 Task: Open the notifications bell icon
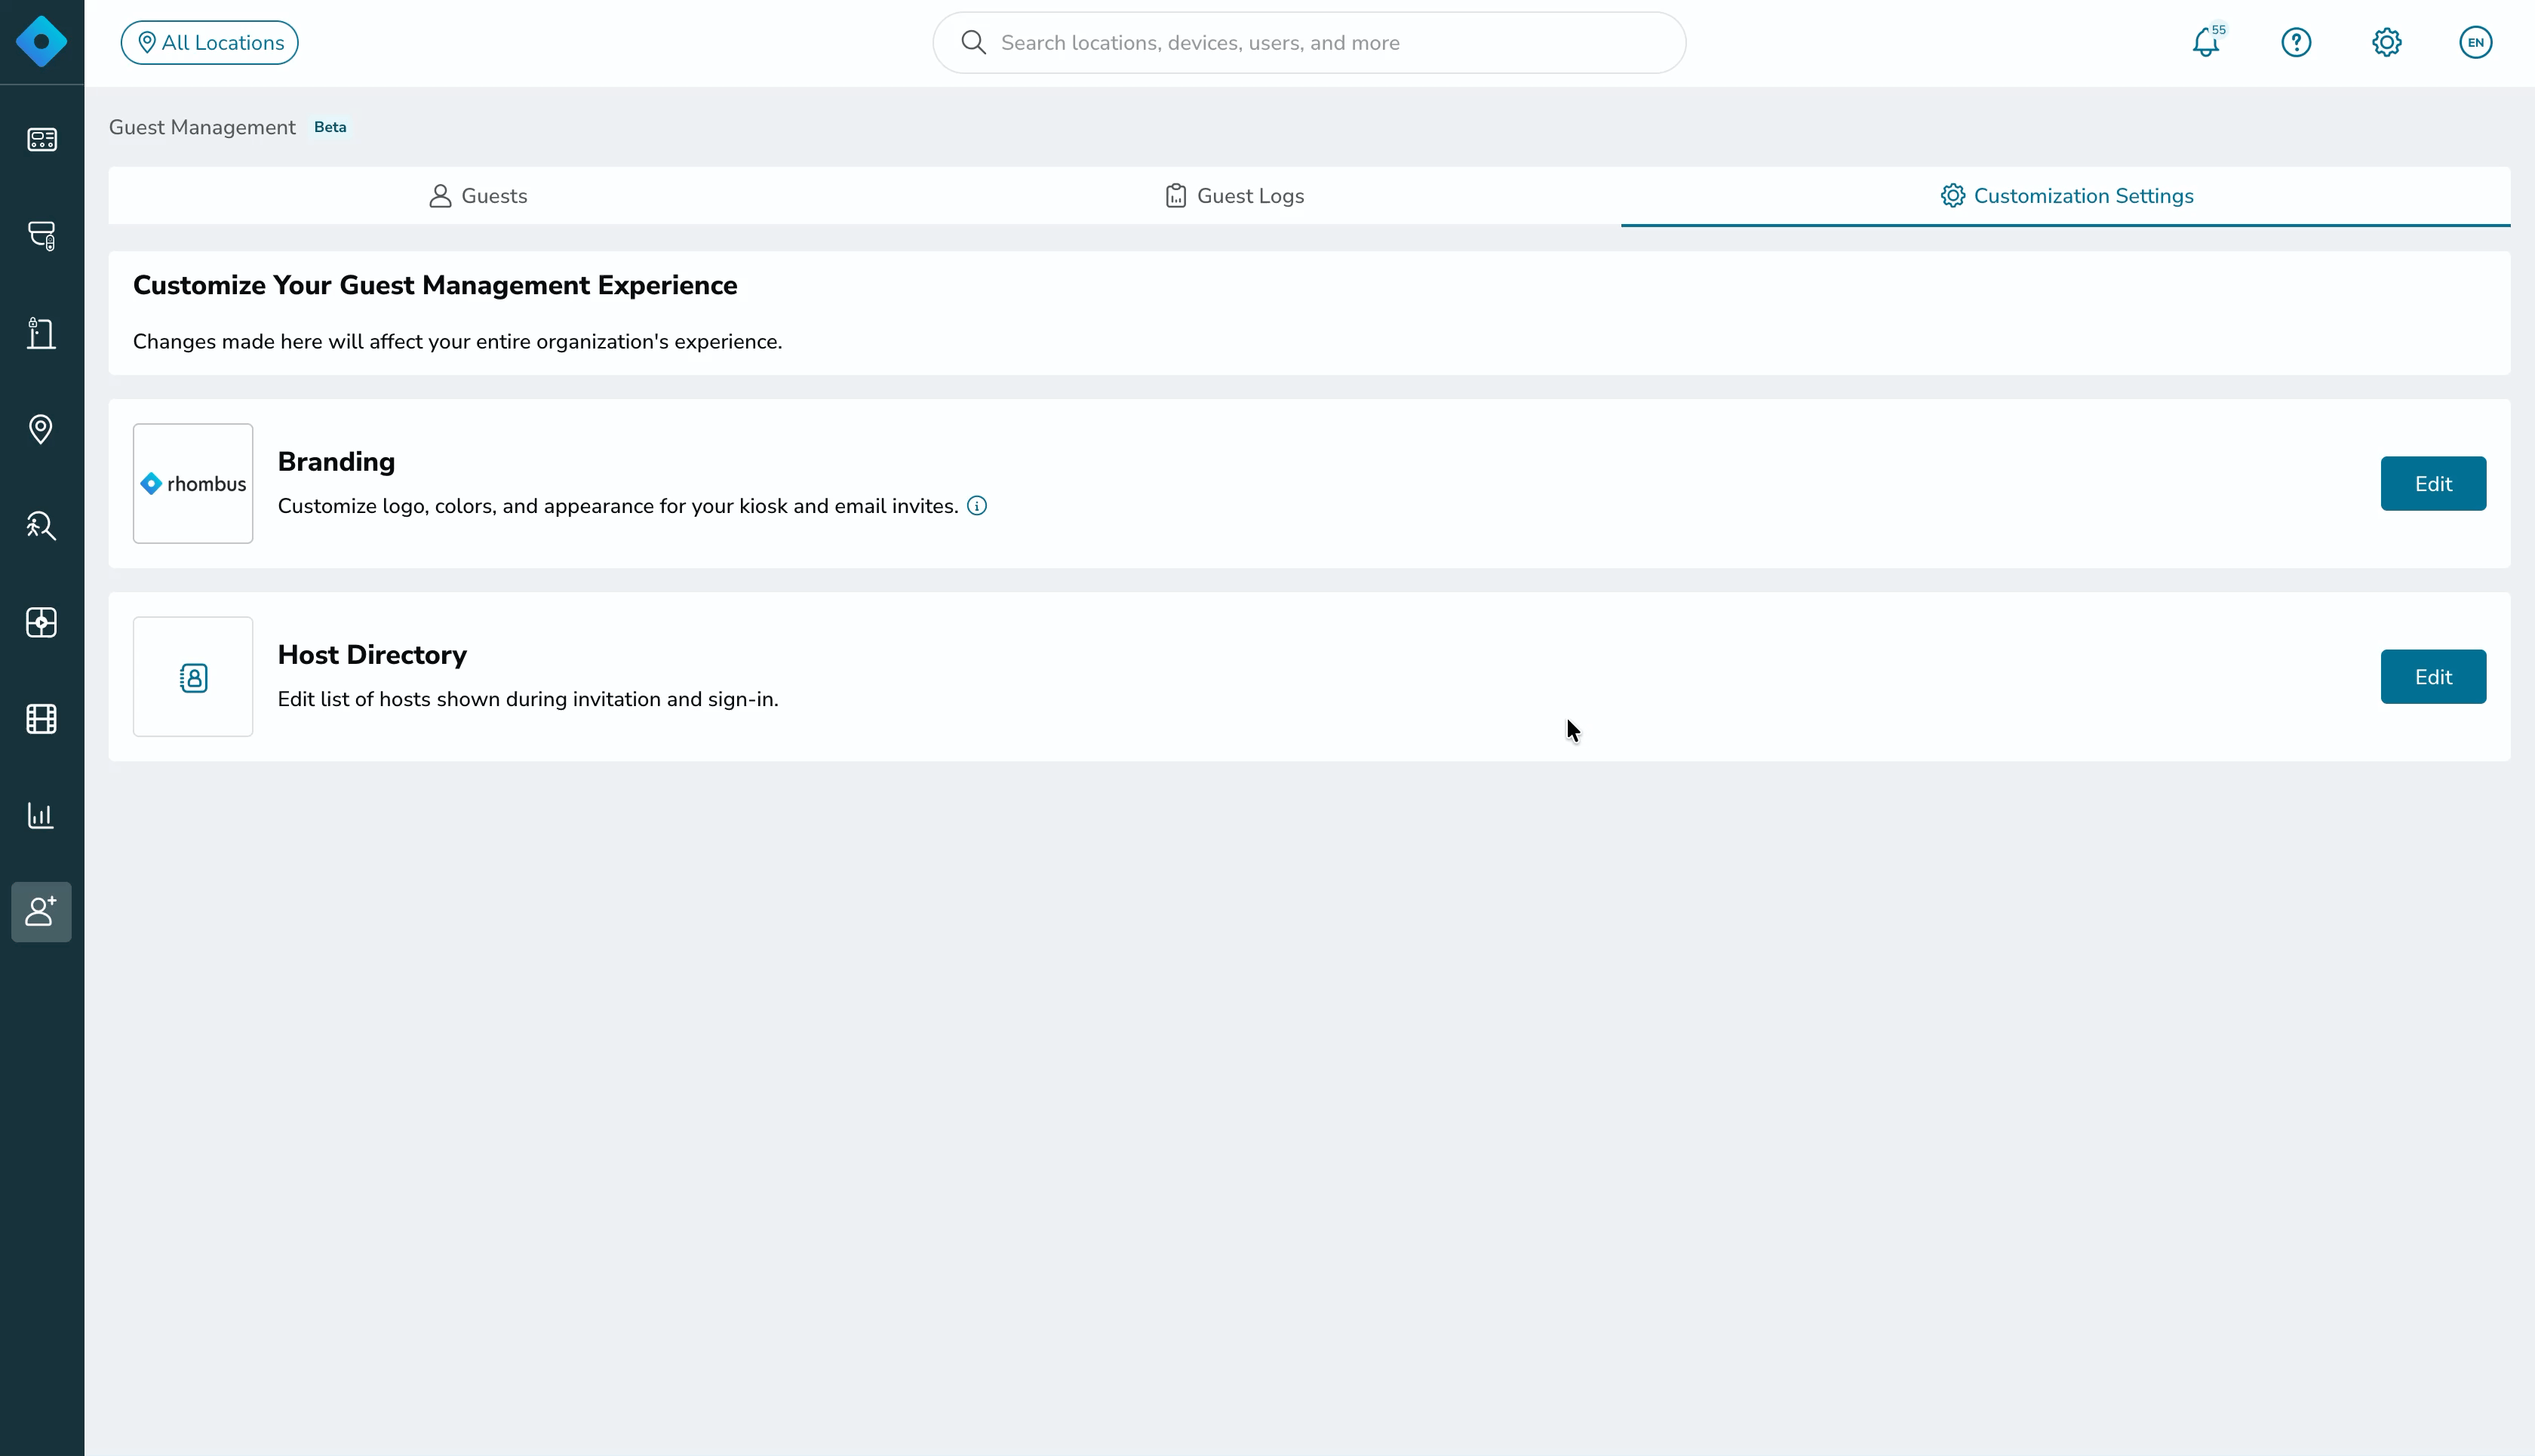coord(2206,43)
